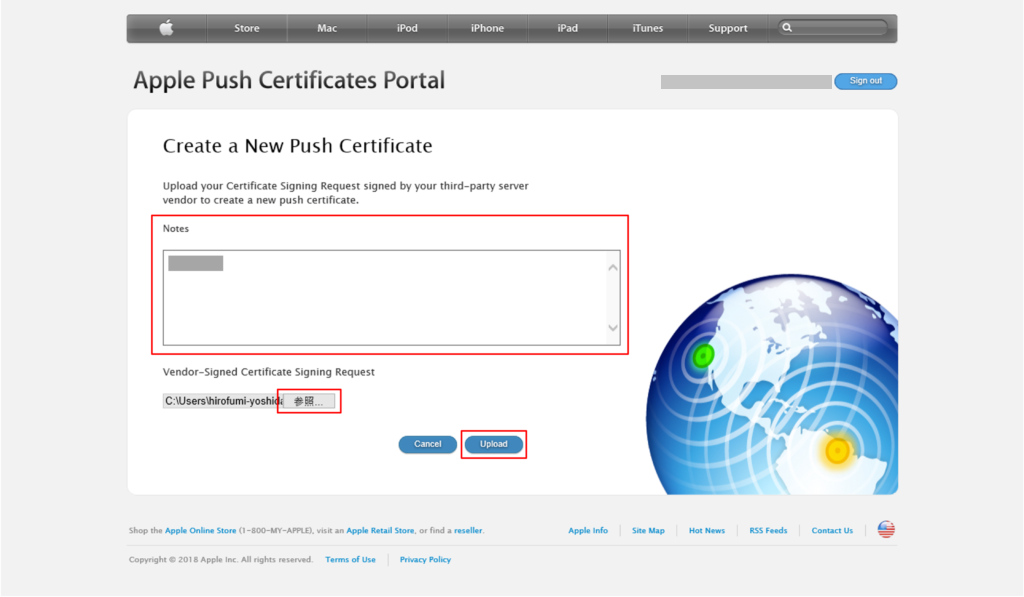The width and height of the screenshot is (1024, 597).
Task: Click the 参照 browse file button
Action: 309,401
